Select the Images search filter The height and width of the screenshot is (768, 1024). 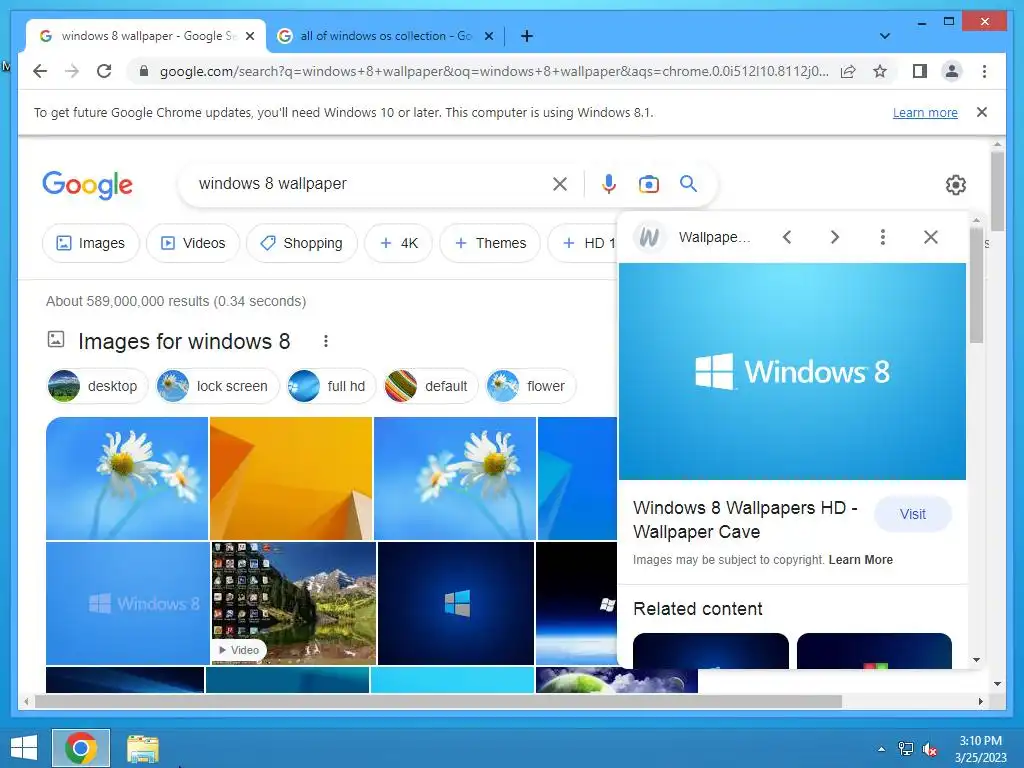pos(91,243)
